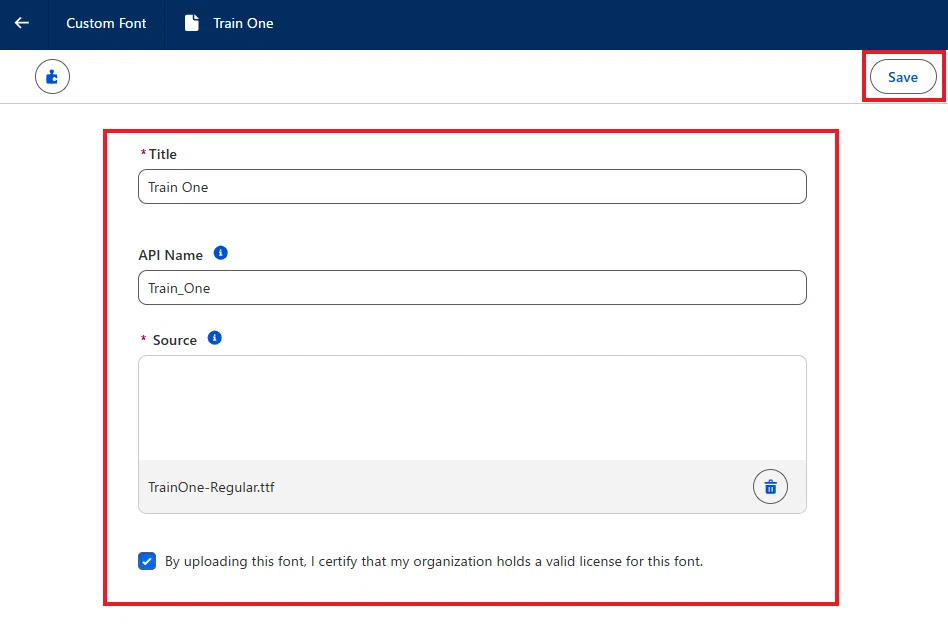Delete the TrainOne-Regular.ttf file with trash icon

point(770,487)
